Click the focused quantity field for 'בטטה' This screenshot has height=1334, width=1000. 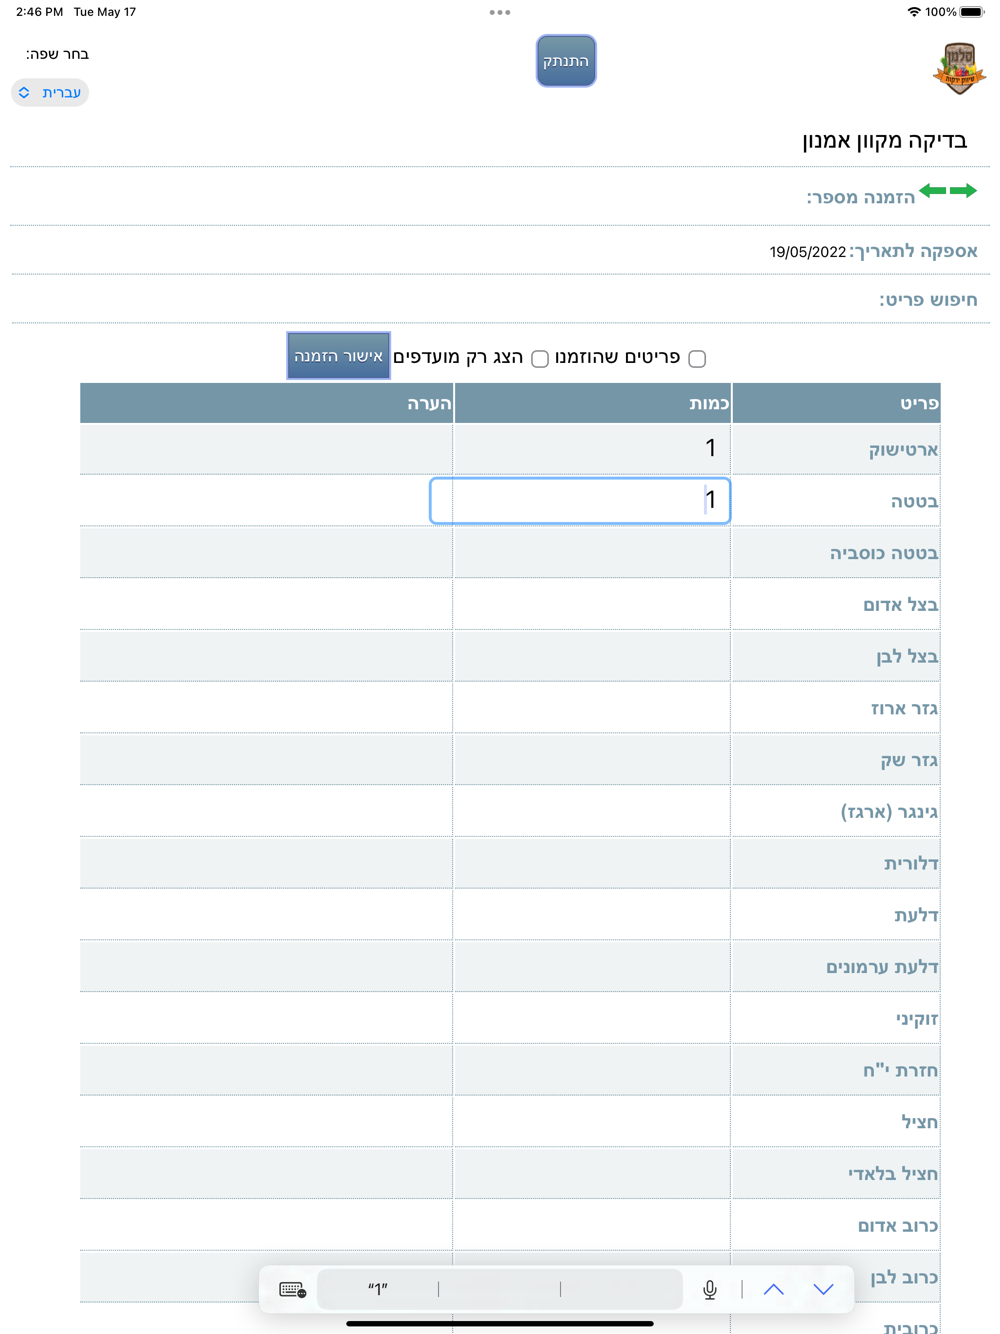pos(580,500)
